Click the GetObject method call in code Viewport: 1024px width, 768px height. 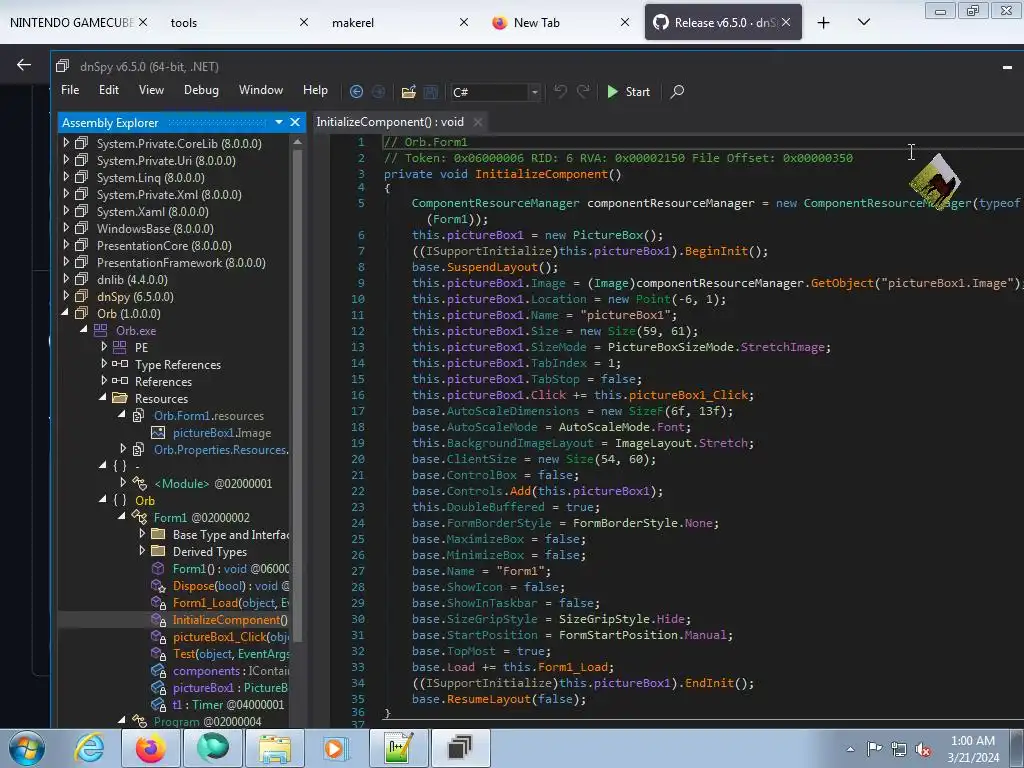(x=842, y=283)
